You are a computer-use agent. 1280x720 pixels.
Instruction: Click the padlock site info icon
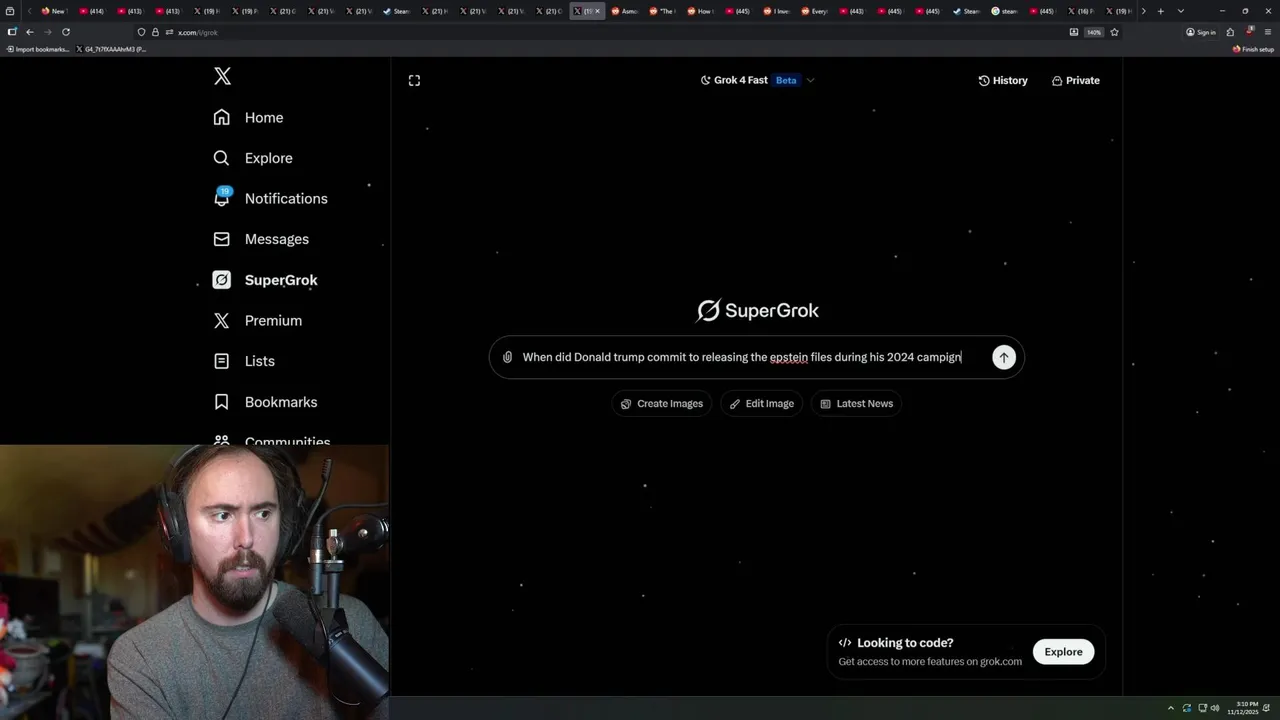tap(155, 32)
